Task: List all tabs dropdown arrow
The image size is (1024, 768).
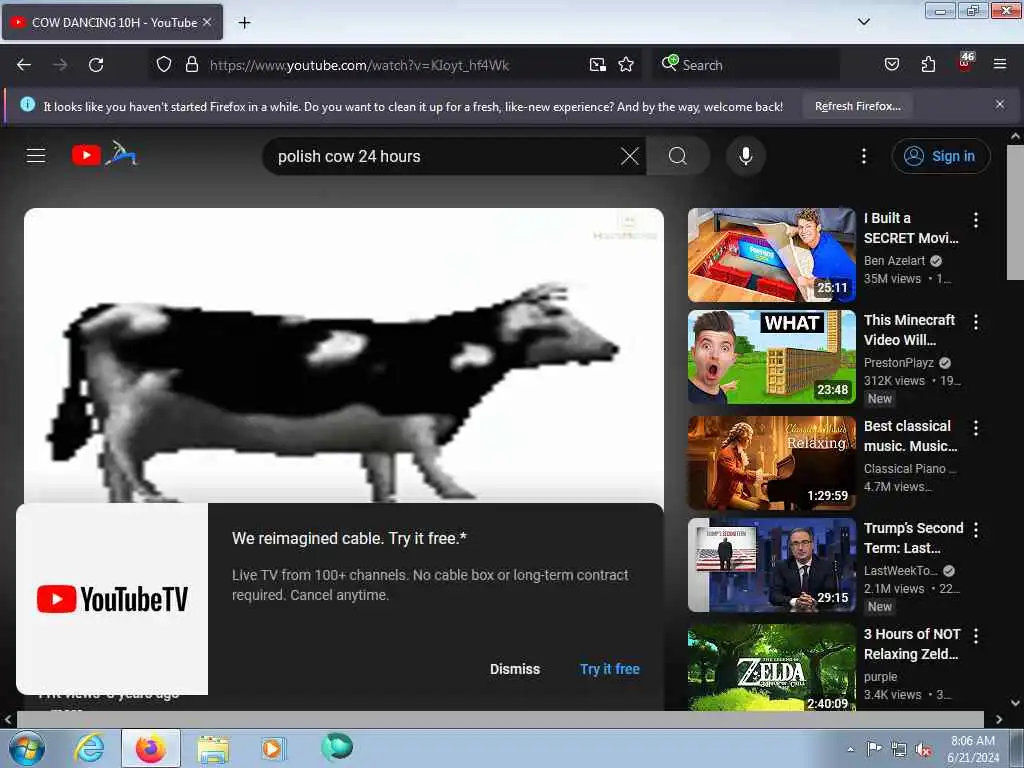Action: 863,22
